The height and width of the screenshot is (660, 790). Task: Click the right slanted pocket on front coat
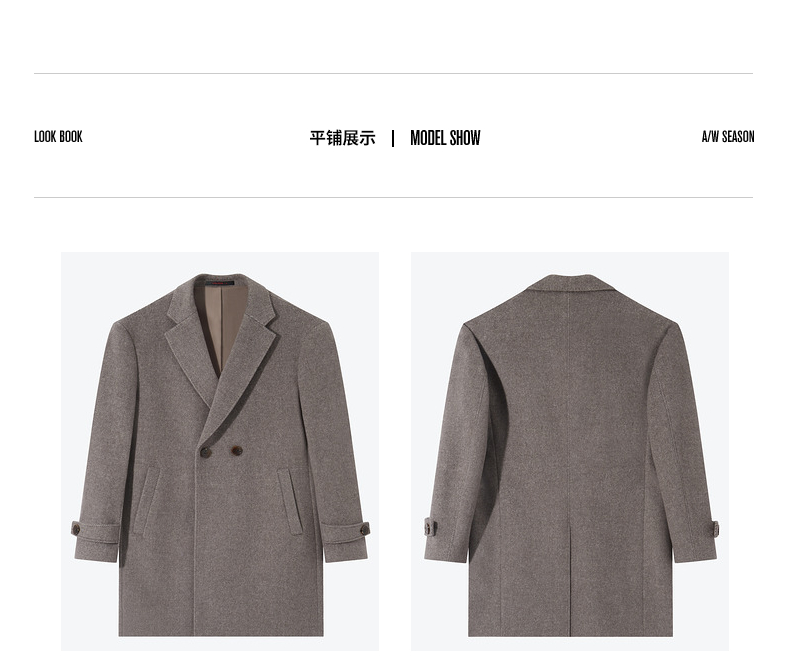point(290,501)
